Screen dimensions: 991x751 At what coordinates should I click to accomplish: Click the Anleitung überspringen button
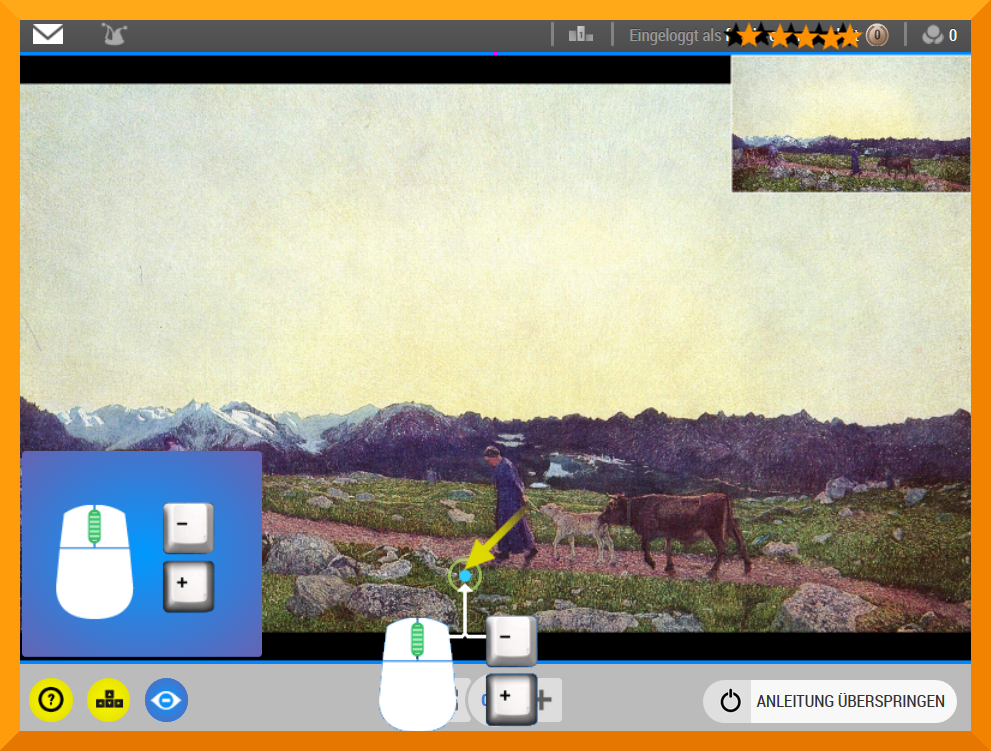point(830,701)
